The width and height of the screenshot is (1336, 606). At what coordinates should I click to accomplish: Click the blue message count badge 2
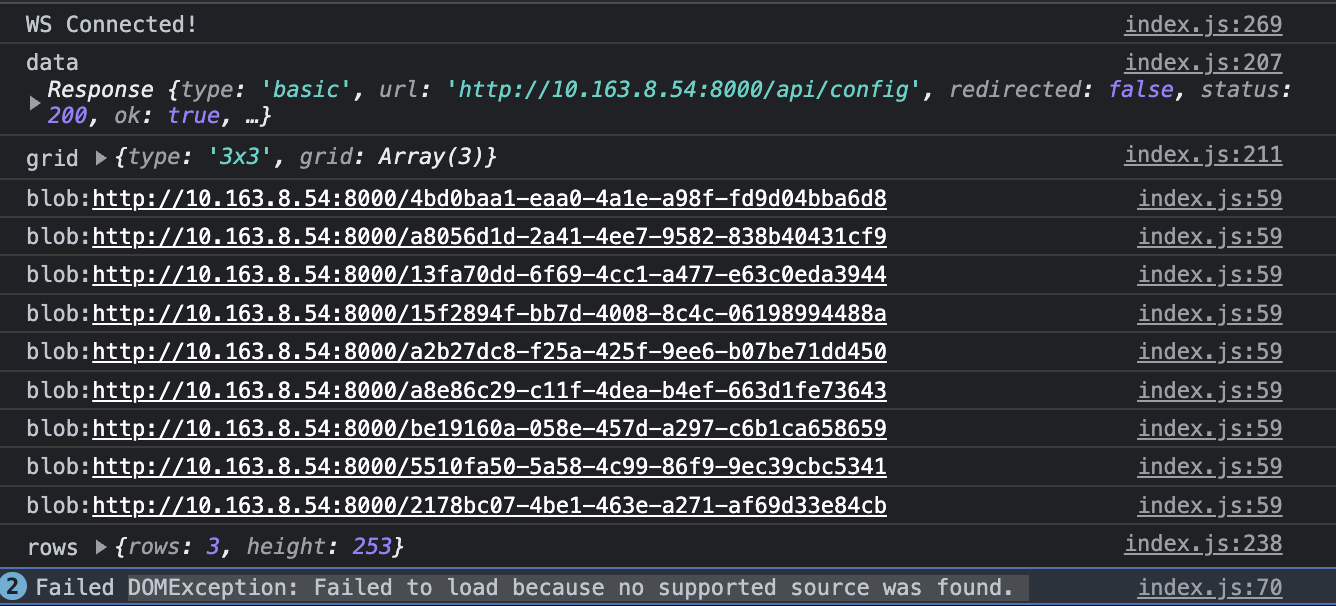point(13,587)
